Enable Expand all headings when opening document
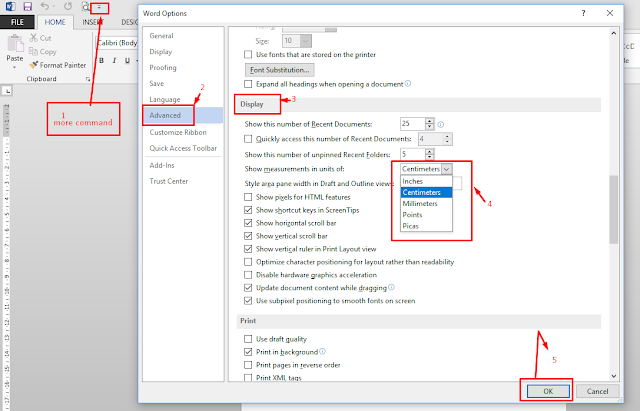The width and height of the screenshot is (640, 411). (248, 84)
